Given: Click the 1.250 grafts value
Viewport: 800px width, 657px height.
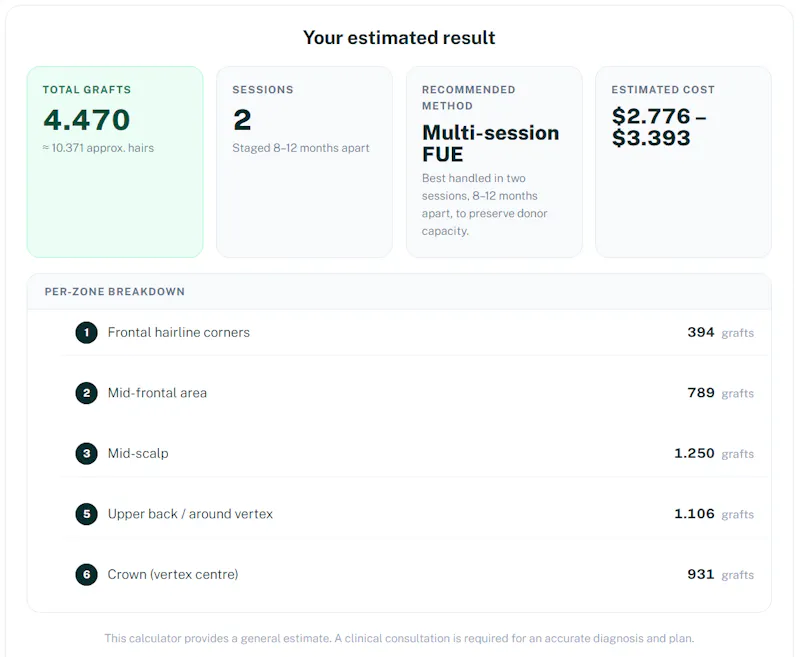Looking at the screenshot, I should 694,453.
